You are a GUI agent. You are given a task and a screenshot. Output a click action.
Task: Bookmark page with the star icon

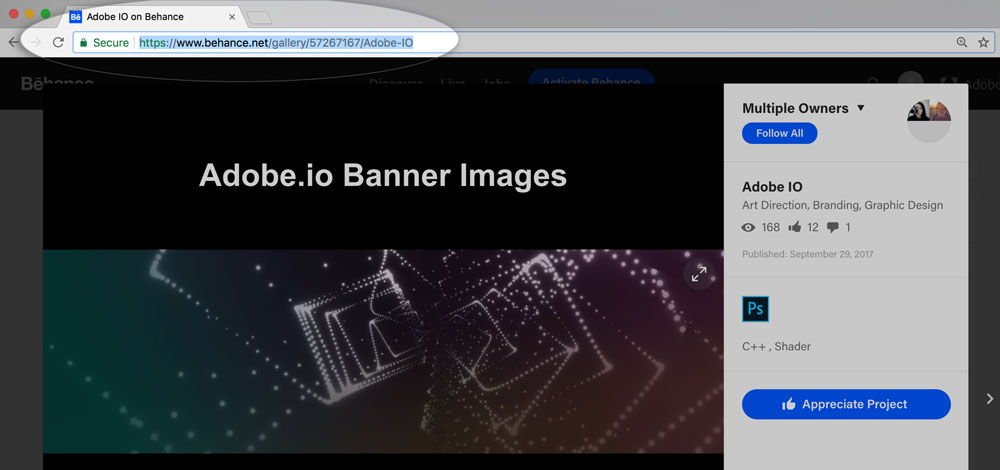(983, 43)
